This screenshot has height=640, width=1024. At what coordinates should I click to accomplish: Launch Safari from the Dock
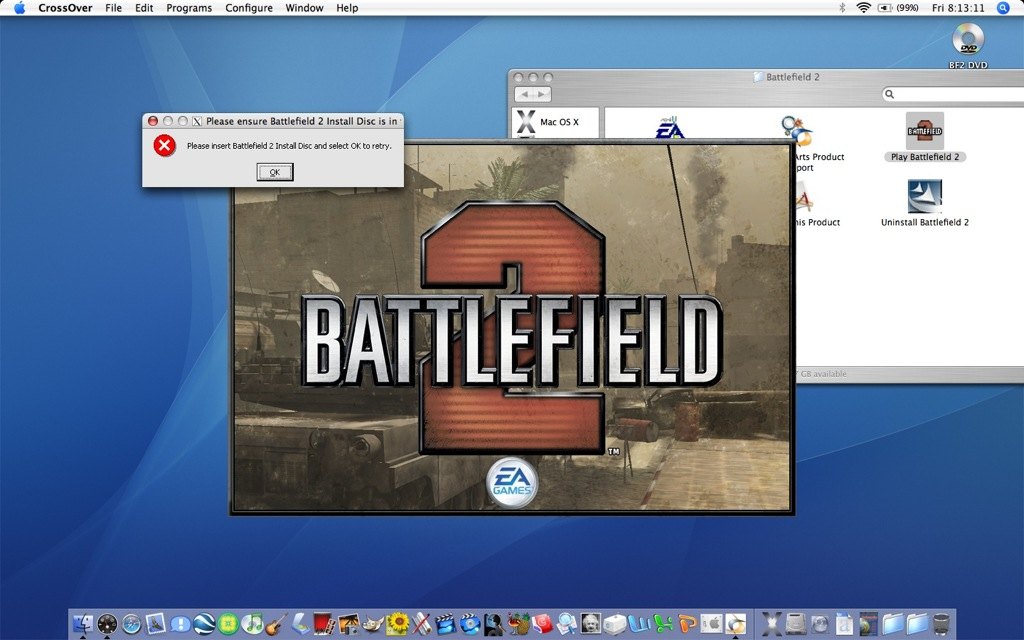point(131,624)
